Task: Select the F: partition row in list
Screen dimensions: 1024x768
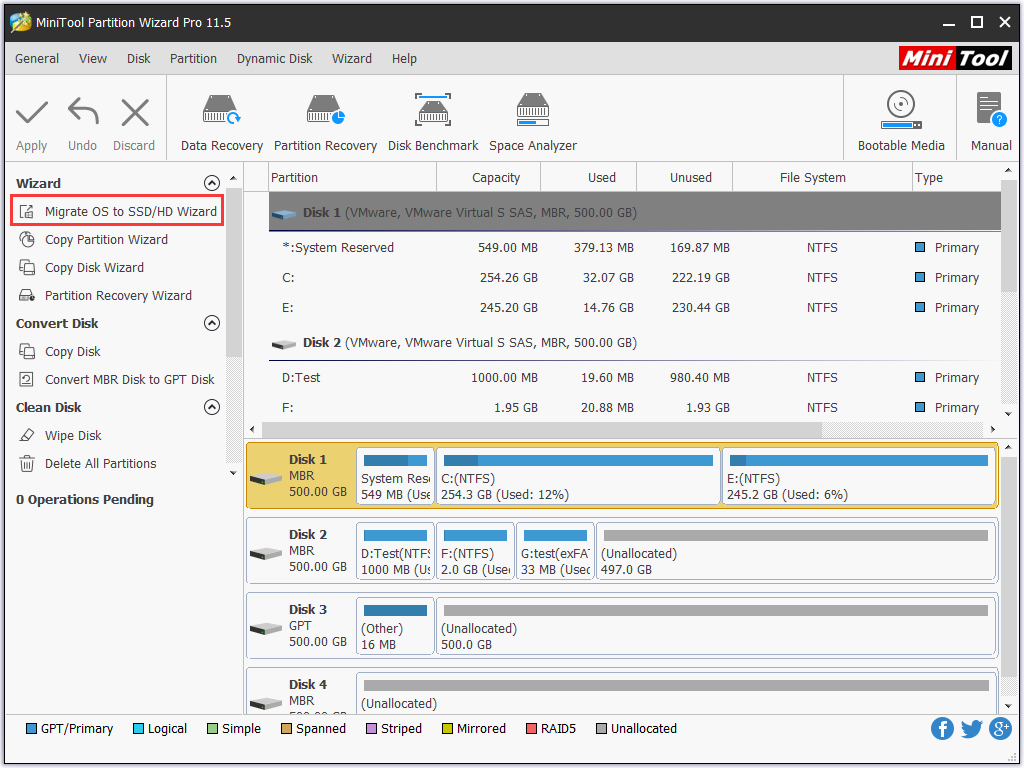Action: [x=634, y=408]
